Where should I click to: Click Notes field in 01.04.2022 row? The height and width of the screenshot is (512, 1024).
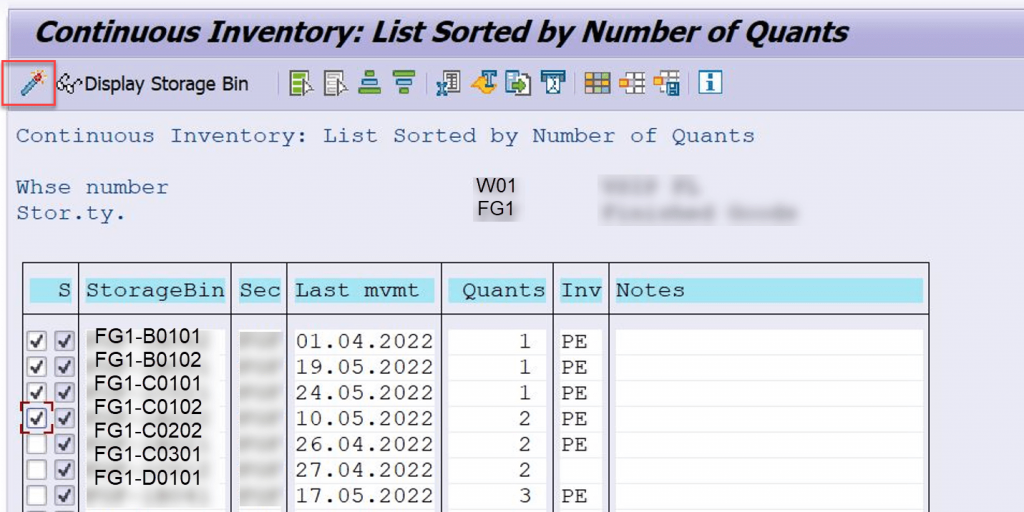pyautogui.click(x=769, y=342)
